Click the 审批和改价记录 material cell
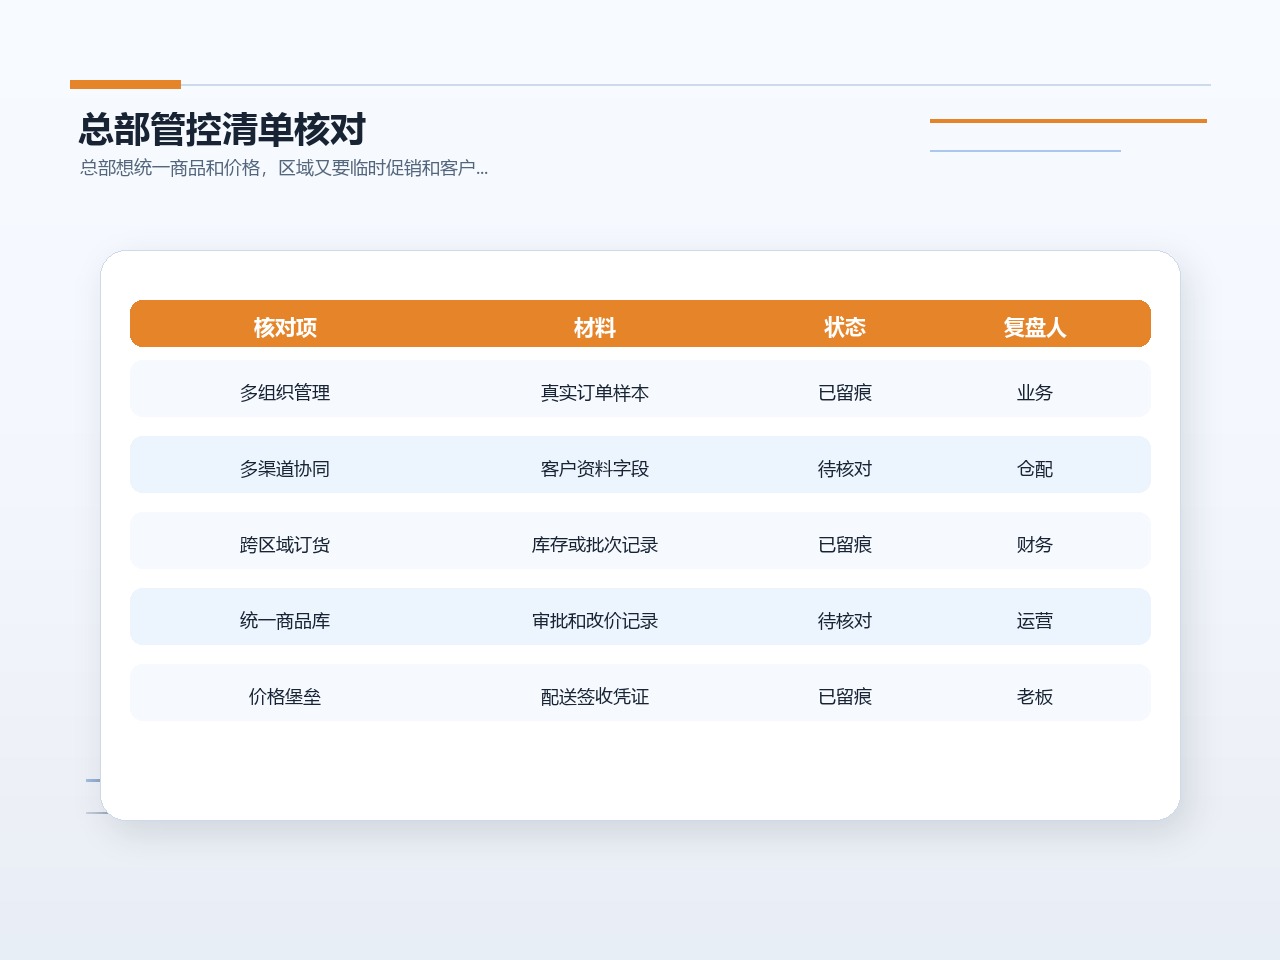Image resolution: width=1280 pixels, height=960 pixels. pyautogui.click(x=595, y=621)
